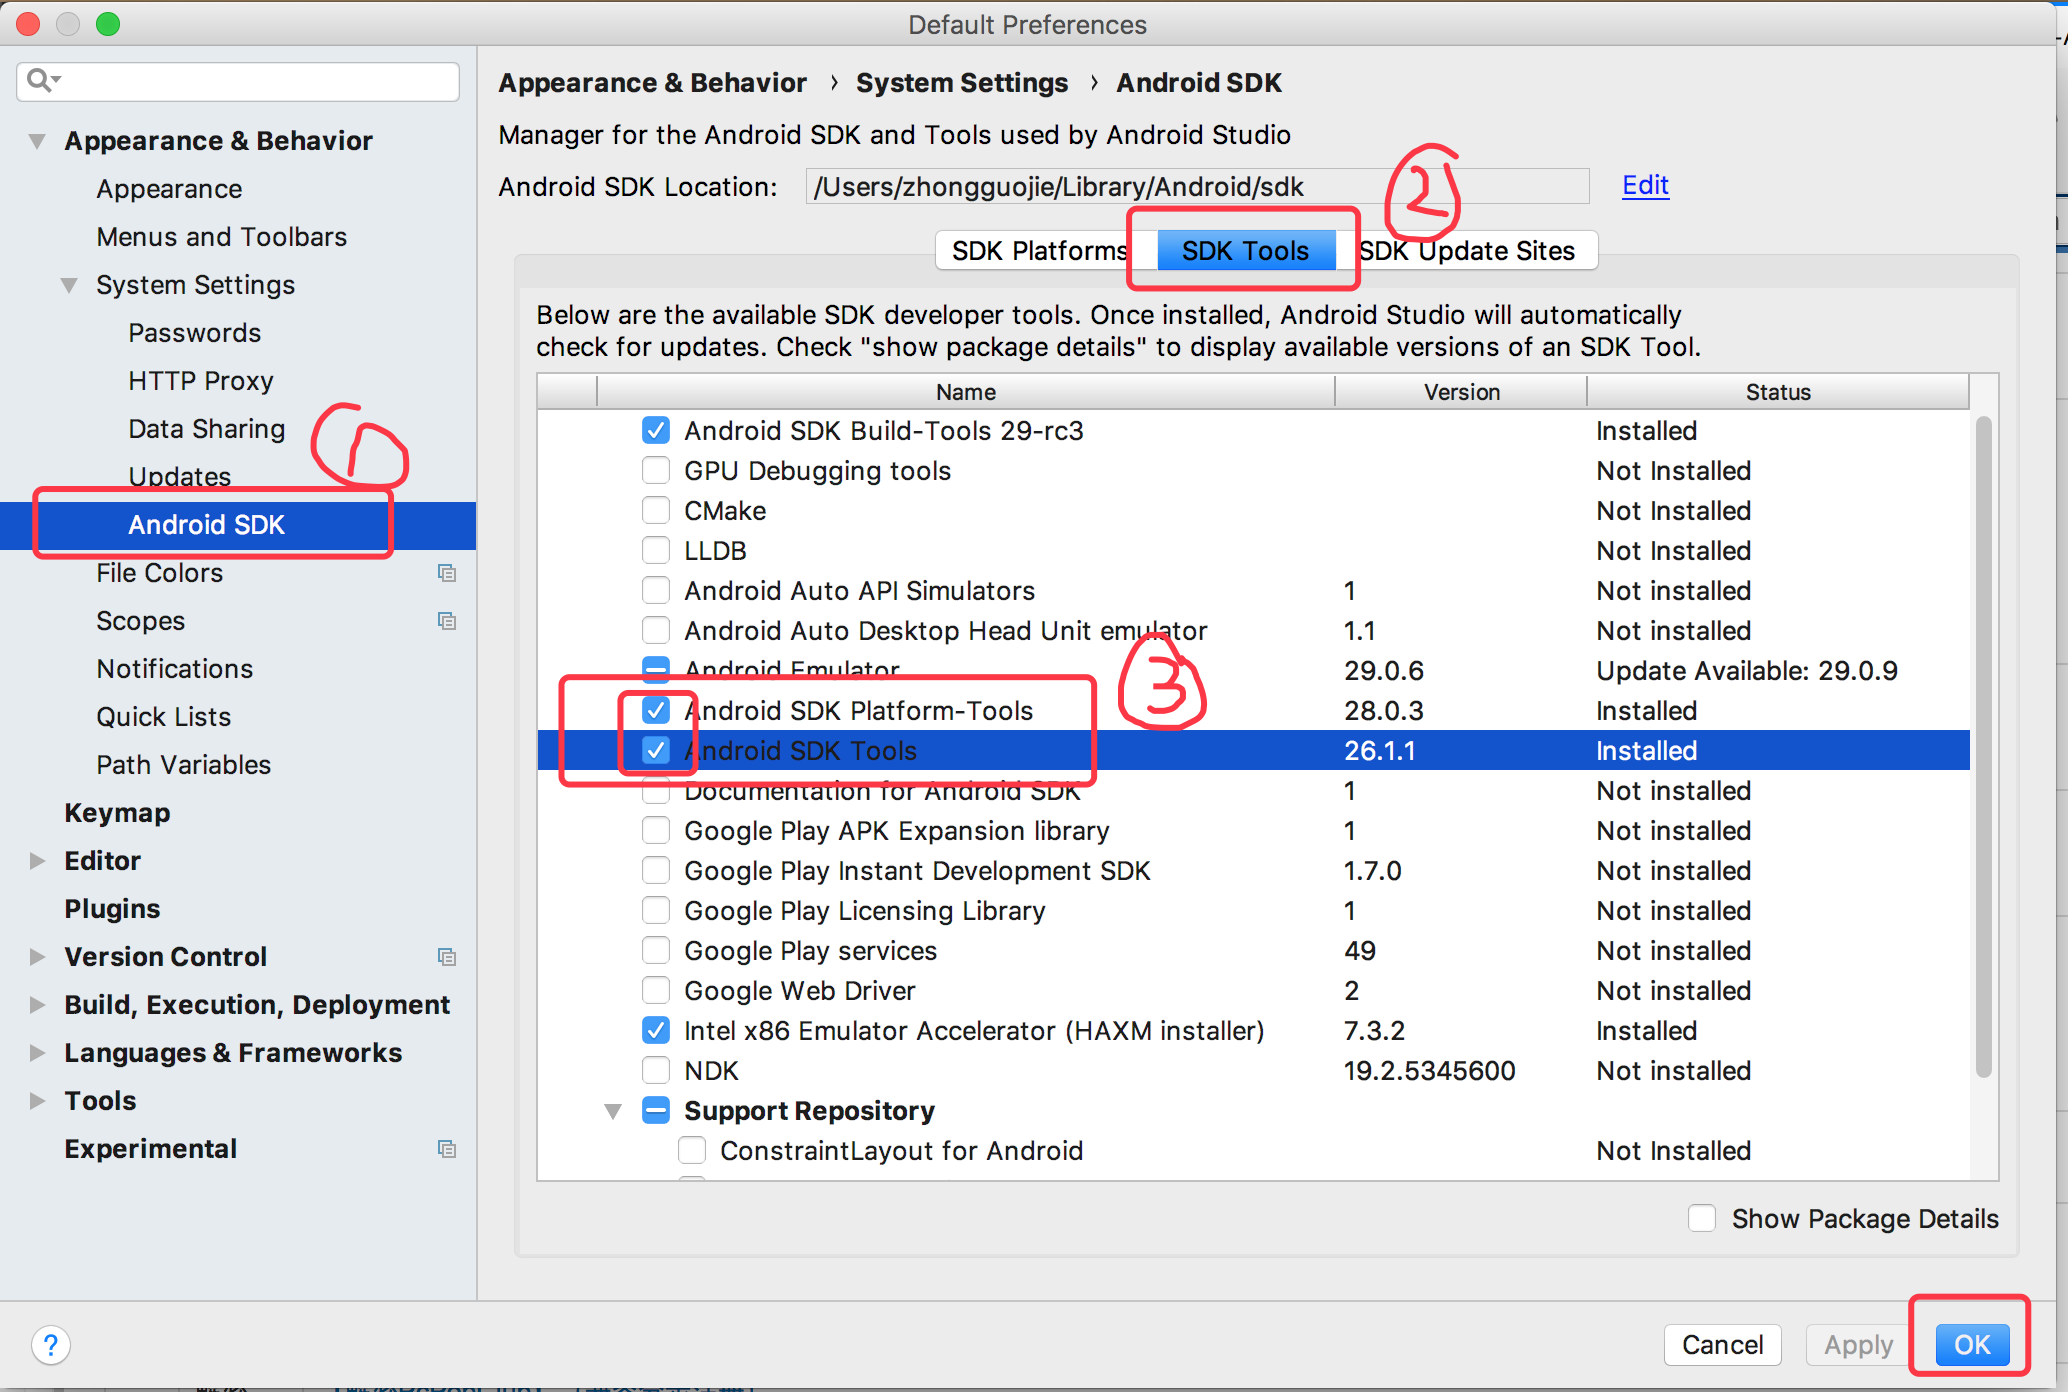Click SDK Update Sites tab
The width and height of the screenshot is (2068, 1392).
pos(1468,250)
